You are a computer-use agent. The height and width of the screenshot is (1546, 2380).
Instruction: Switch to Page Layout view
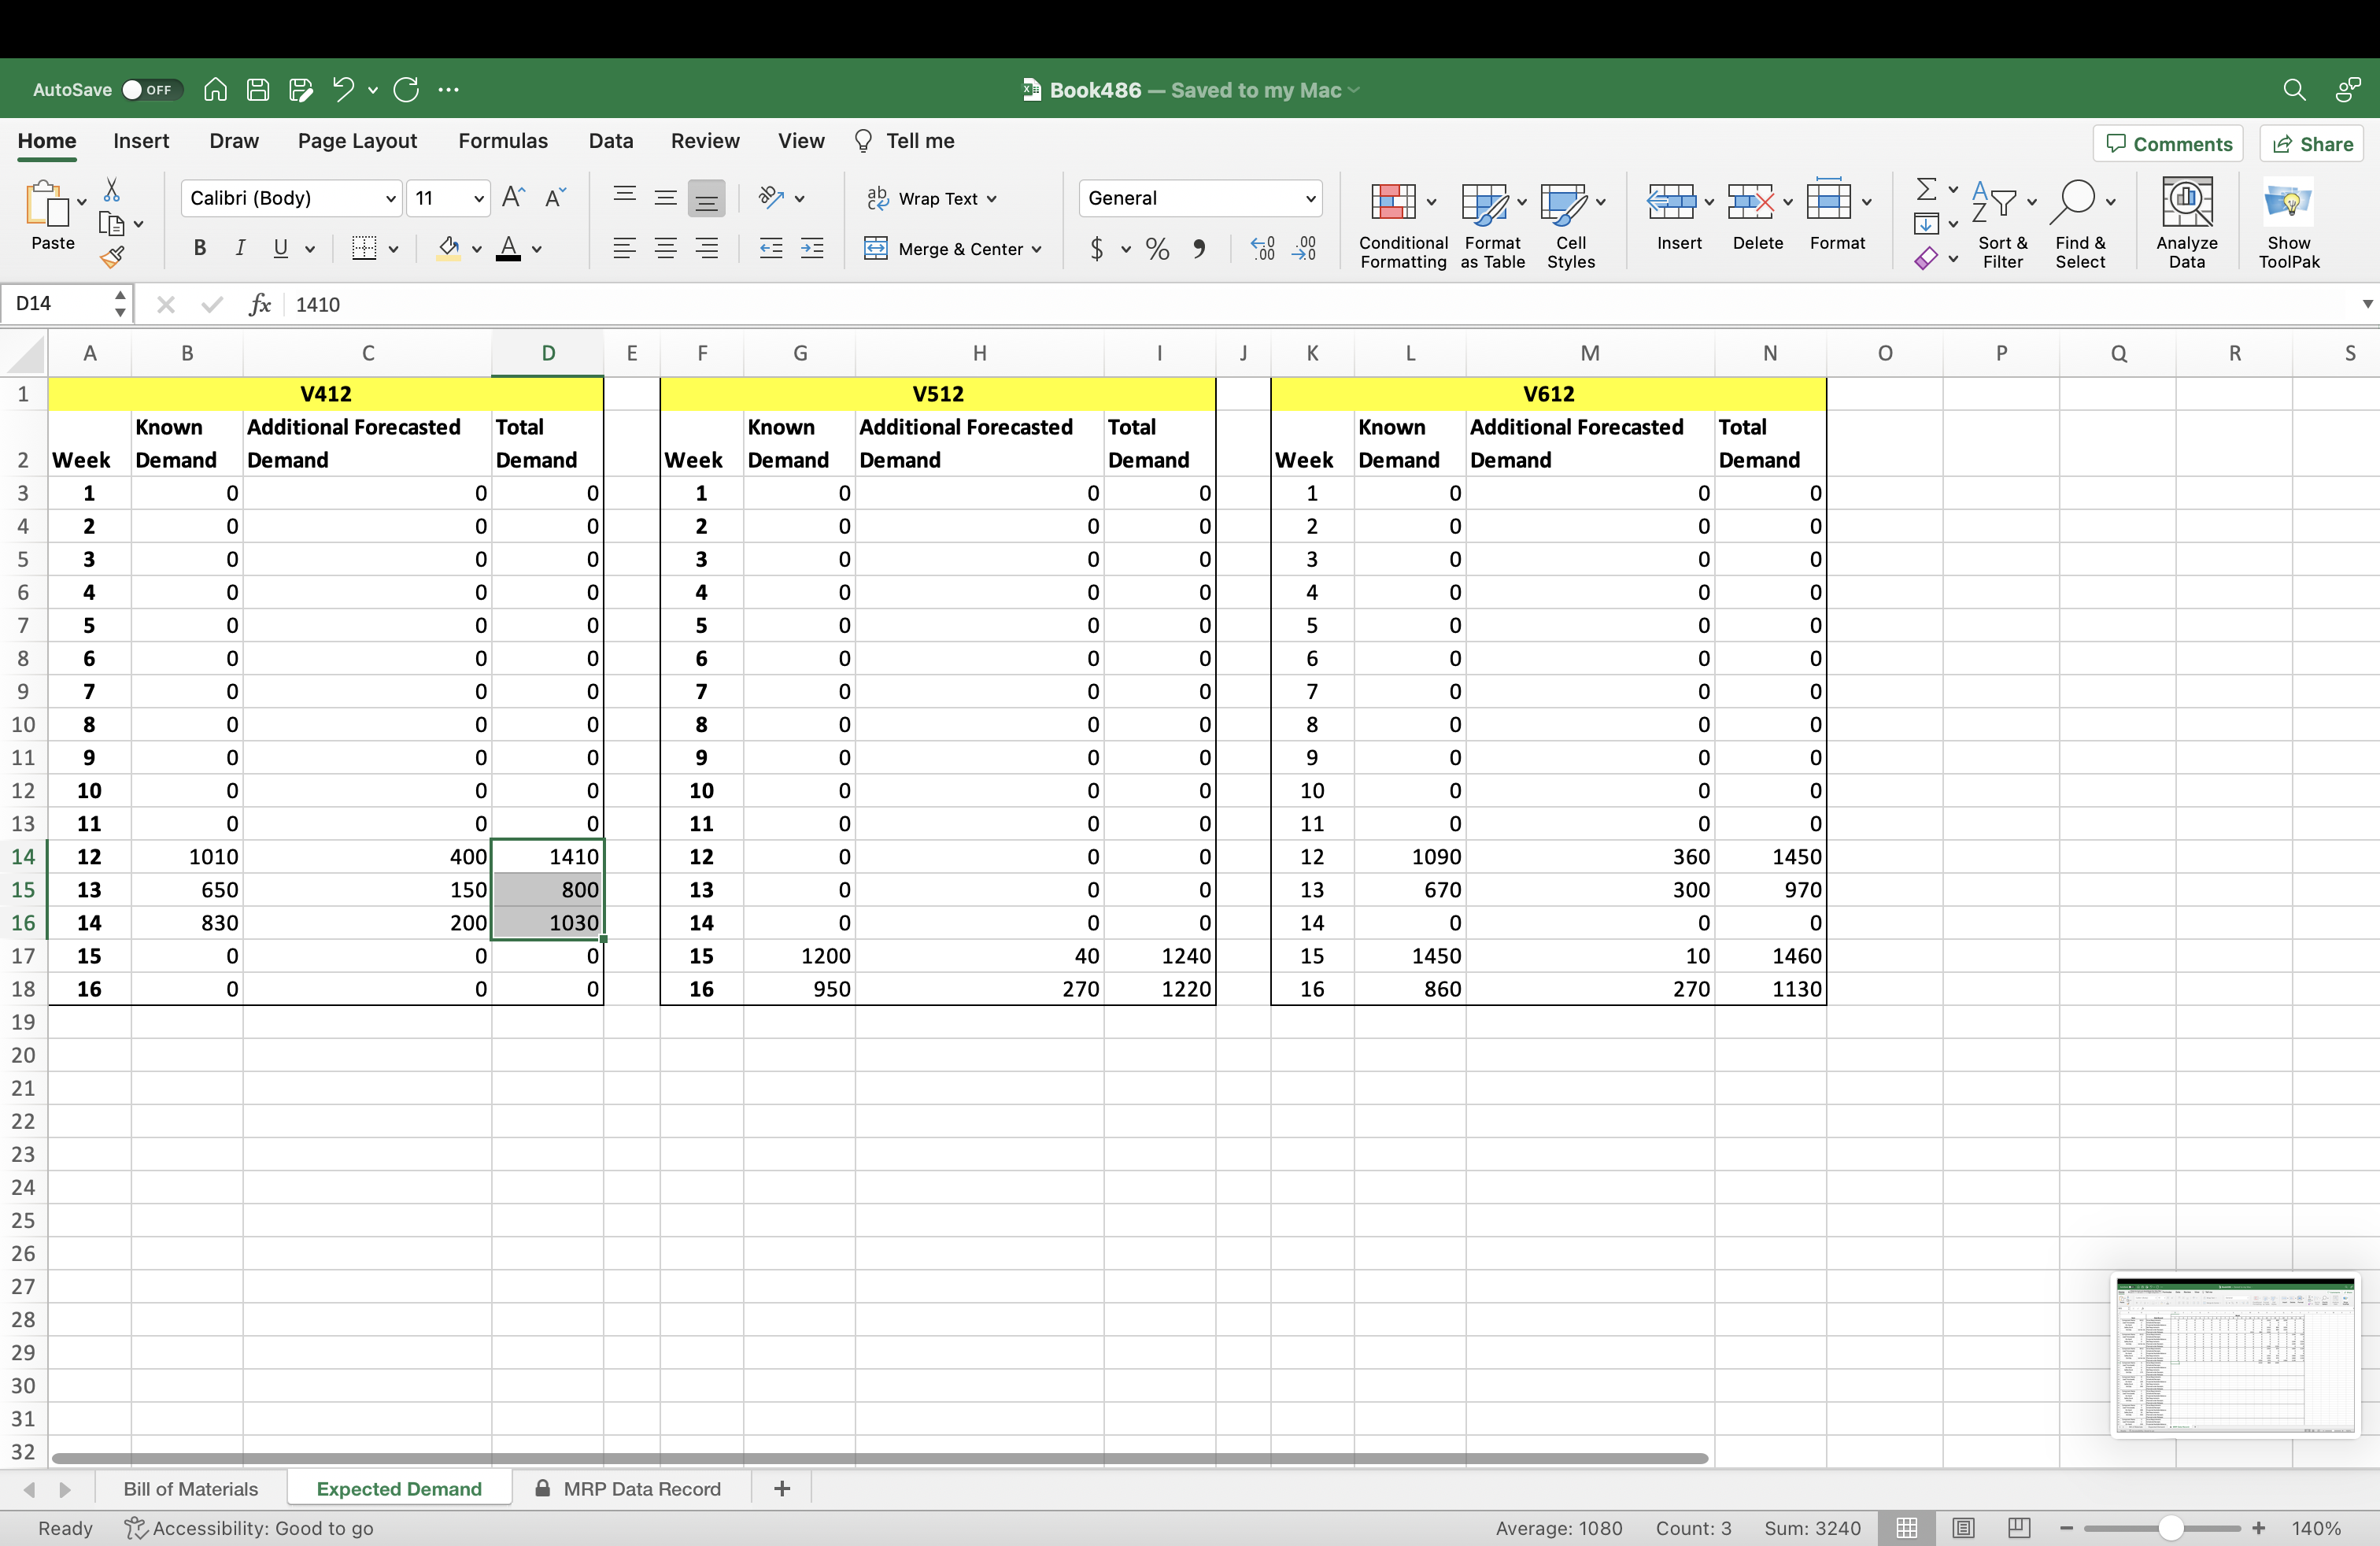coord(1962,1528)
